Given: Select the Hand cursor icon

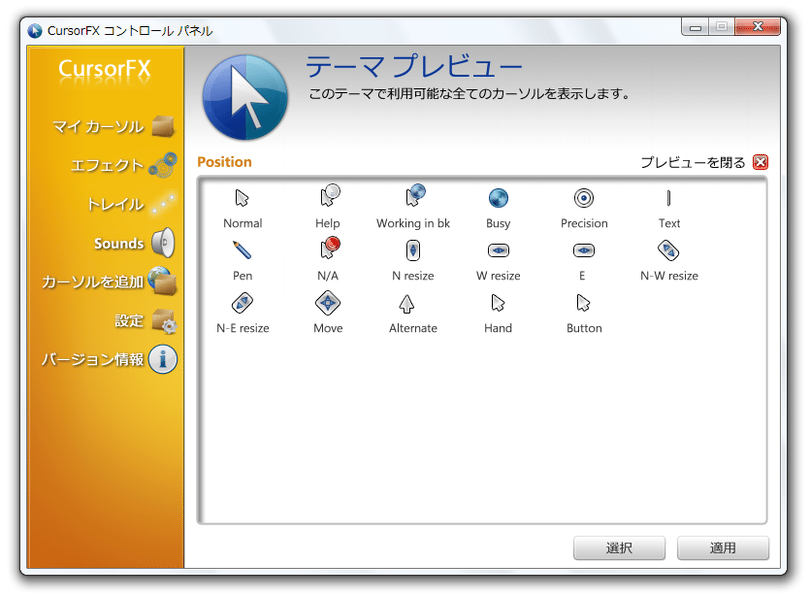Looking at the screenshot, I should click(498, 303).
